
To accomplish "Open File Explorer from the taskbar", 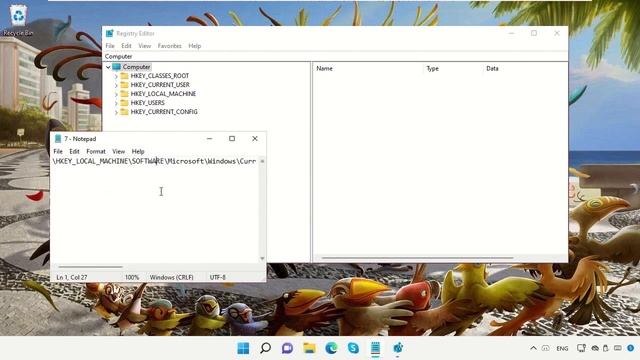I will [309, 348].
